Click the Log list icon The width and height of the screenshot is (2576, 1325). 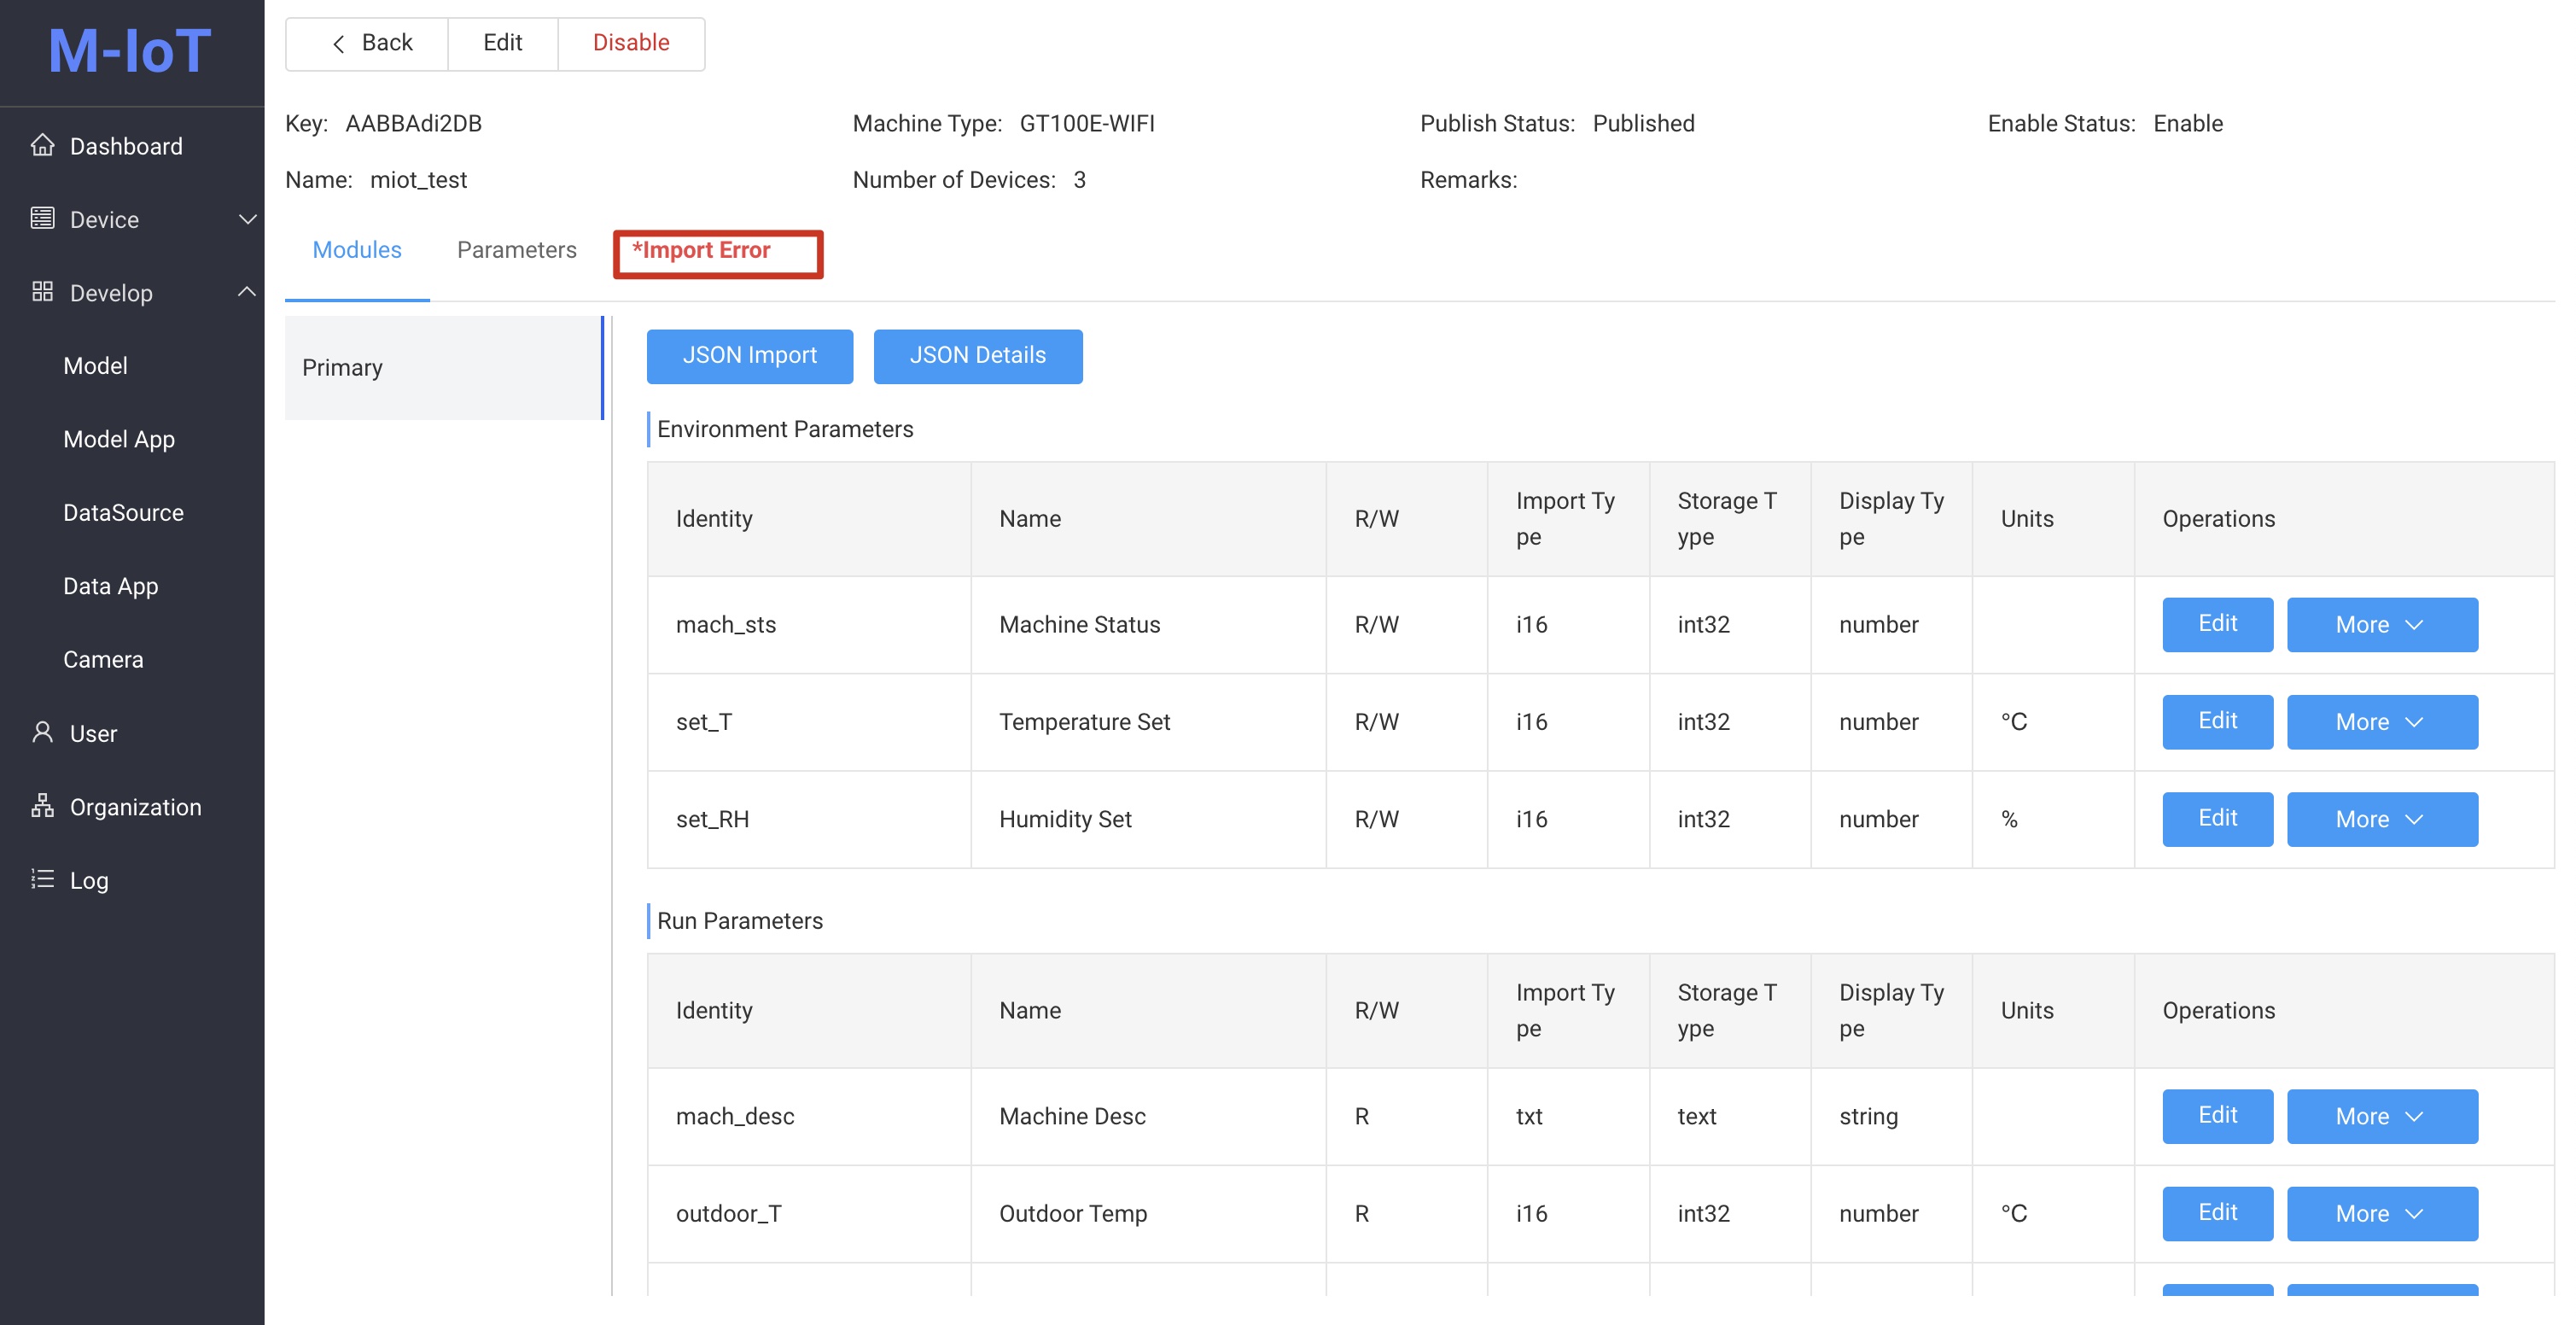42,878
